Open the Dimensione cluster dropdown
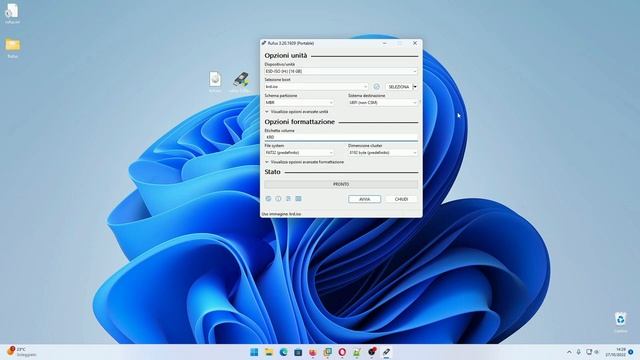The width and height of the screenshot is (640, 360). coord(383,153)
